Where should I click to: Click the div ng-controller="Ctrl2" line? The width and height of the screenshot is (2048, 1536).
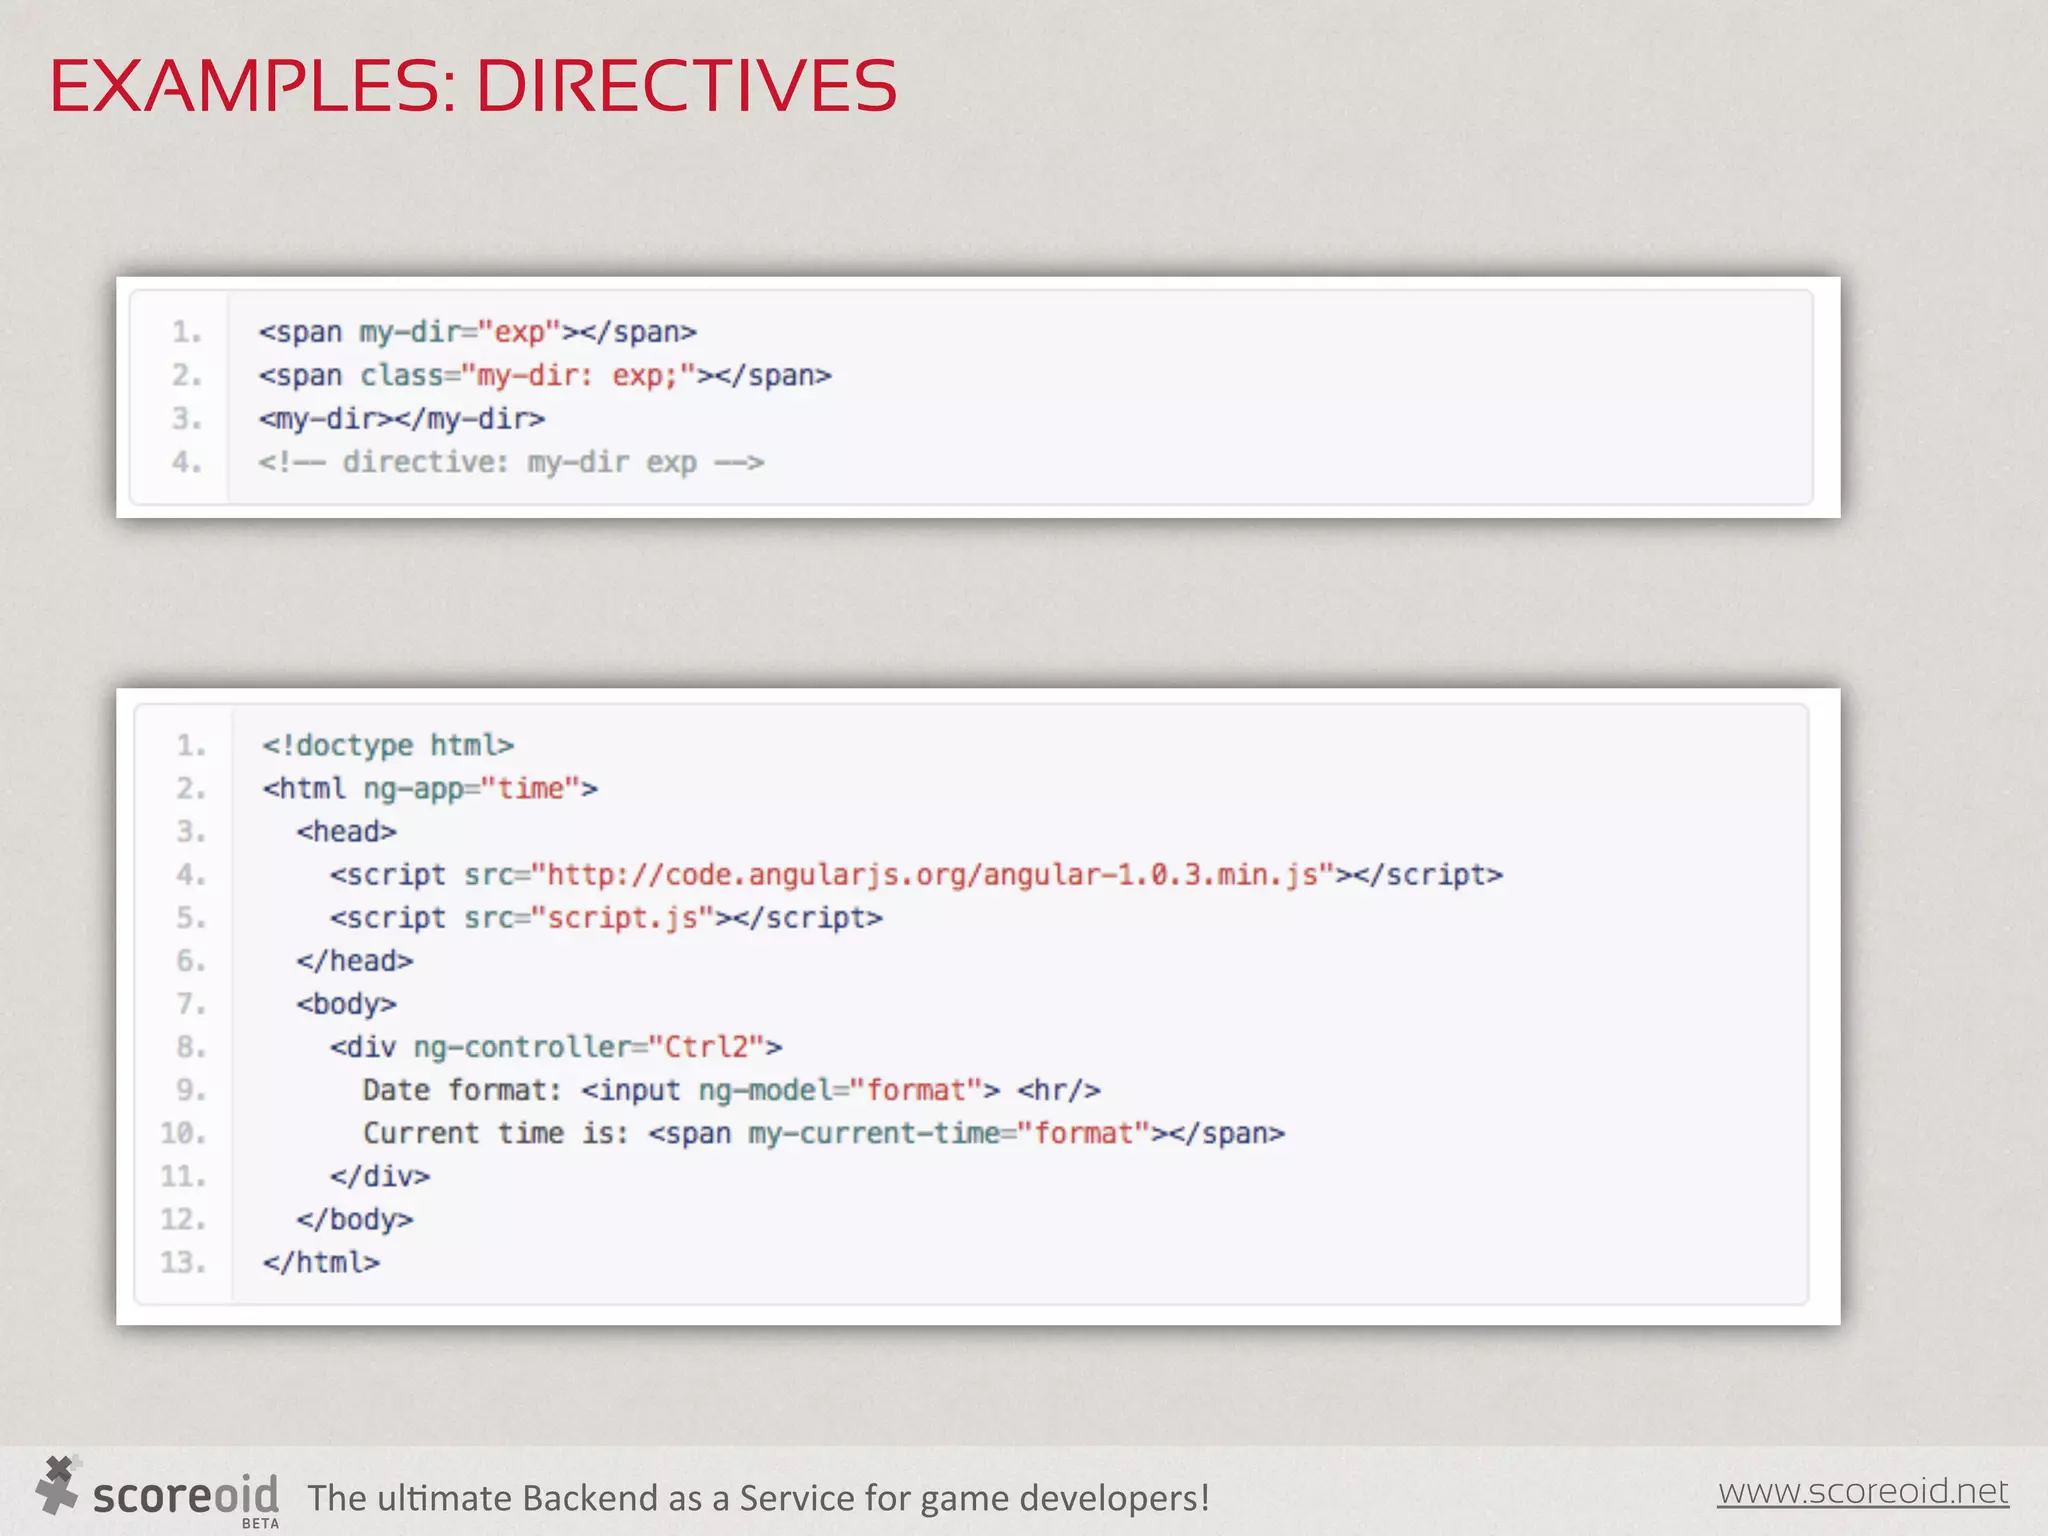[556, 1046]
